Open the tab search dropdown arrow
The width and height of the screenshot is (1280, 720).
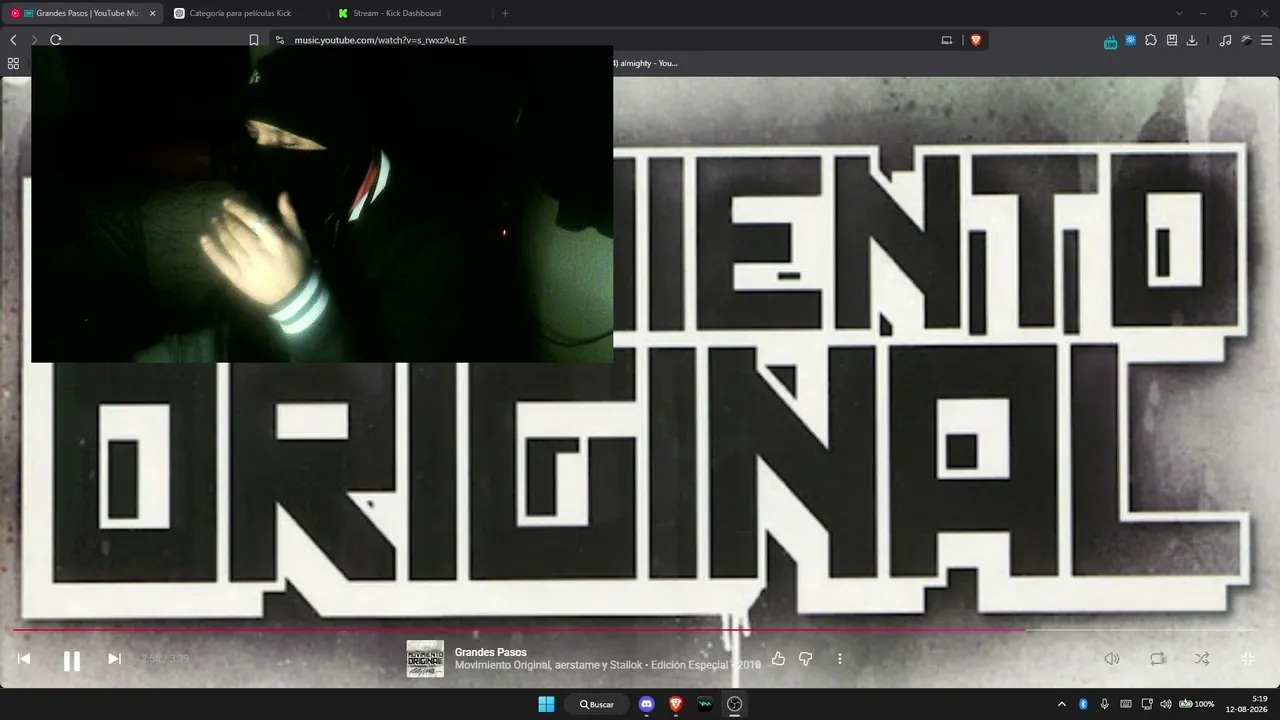[1179, 13]
